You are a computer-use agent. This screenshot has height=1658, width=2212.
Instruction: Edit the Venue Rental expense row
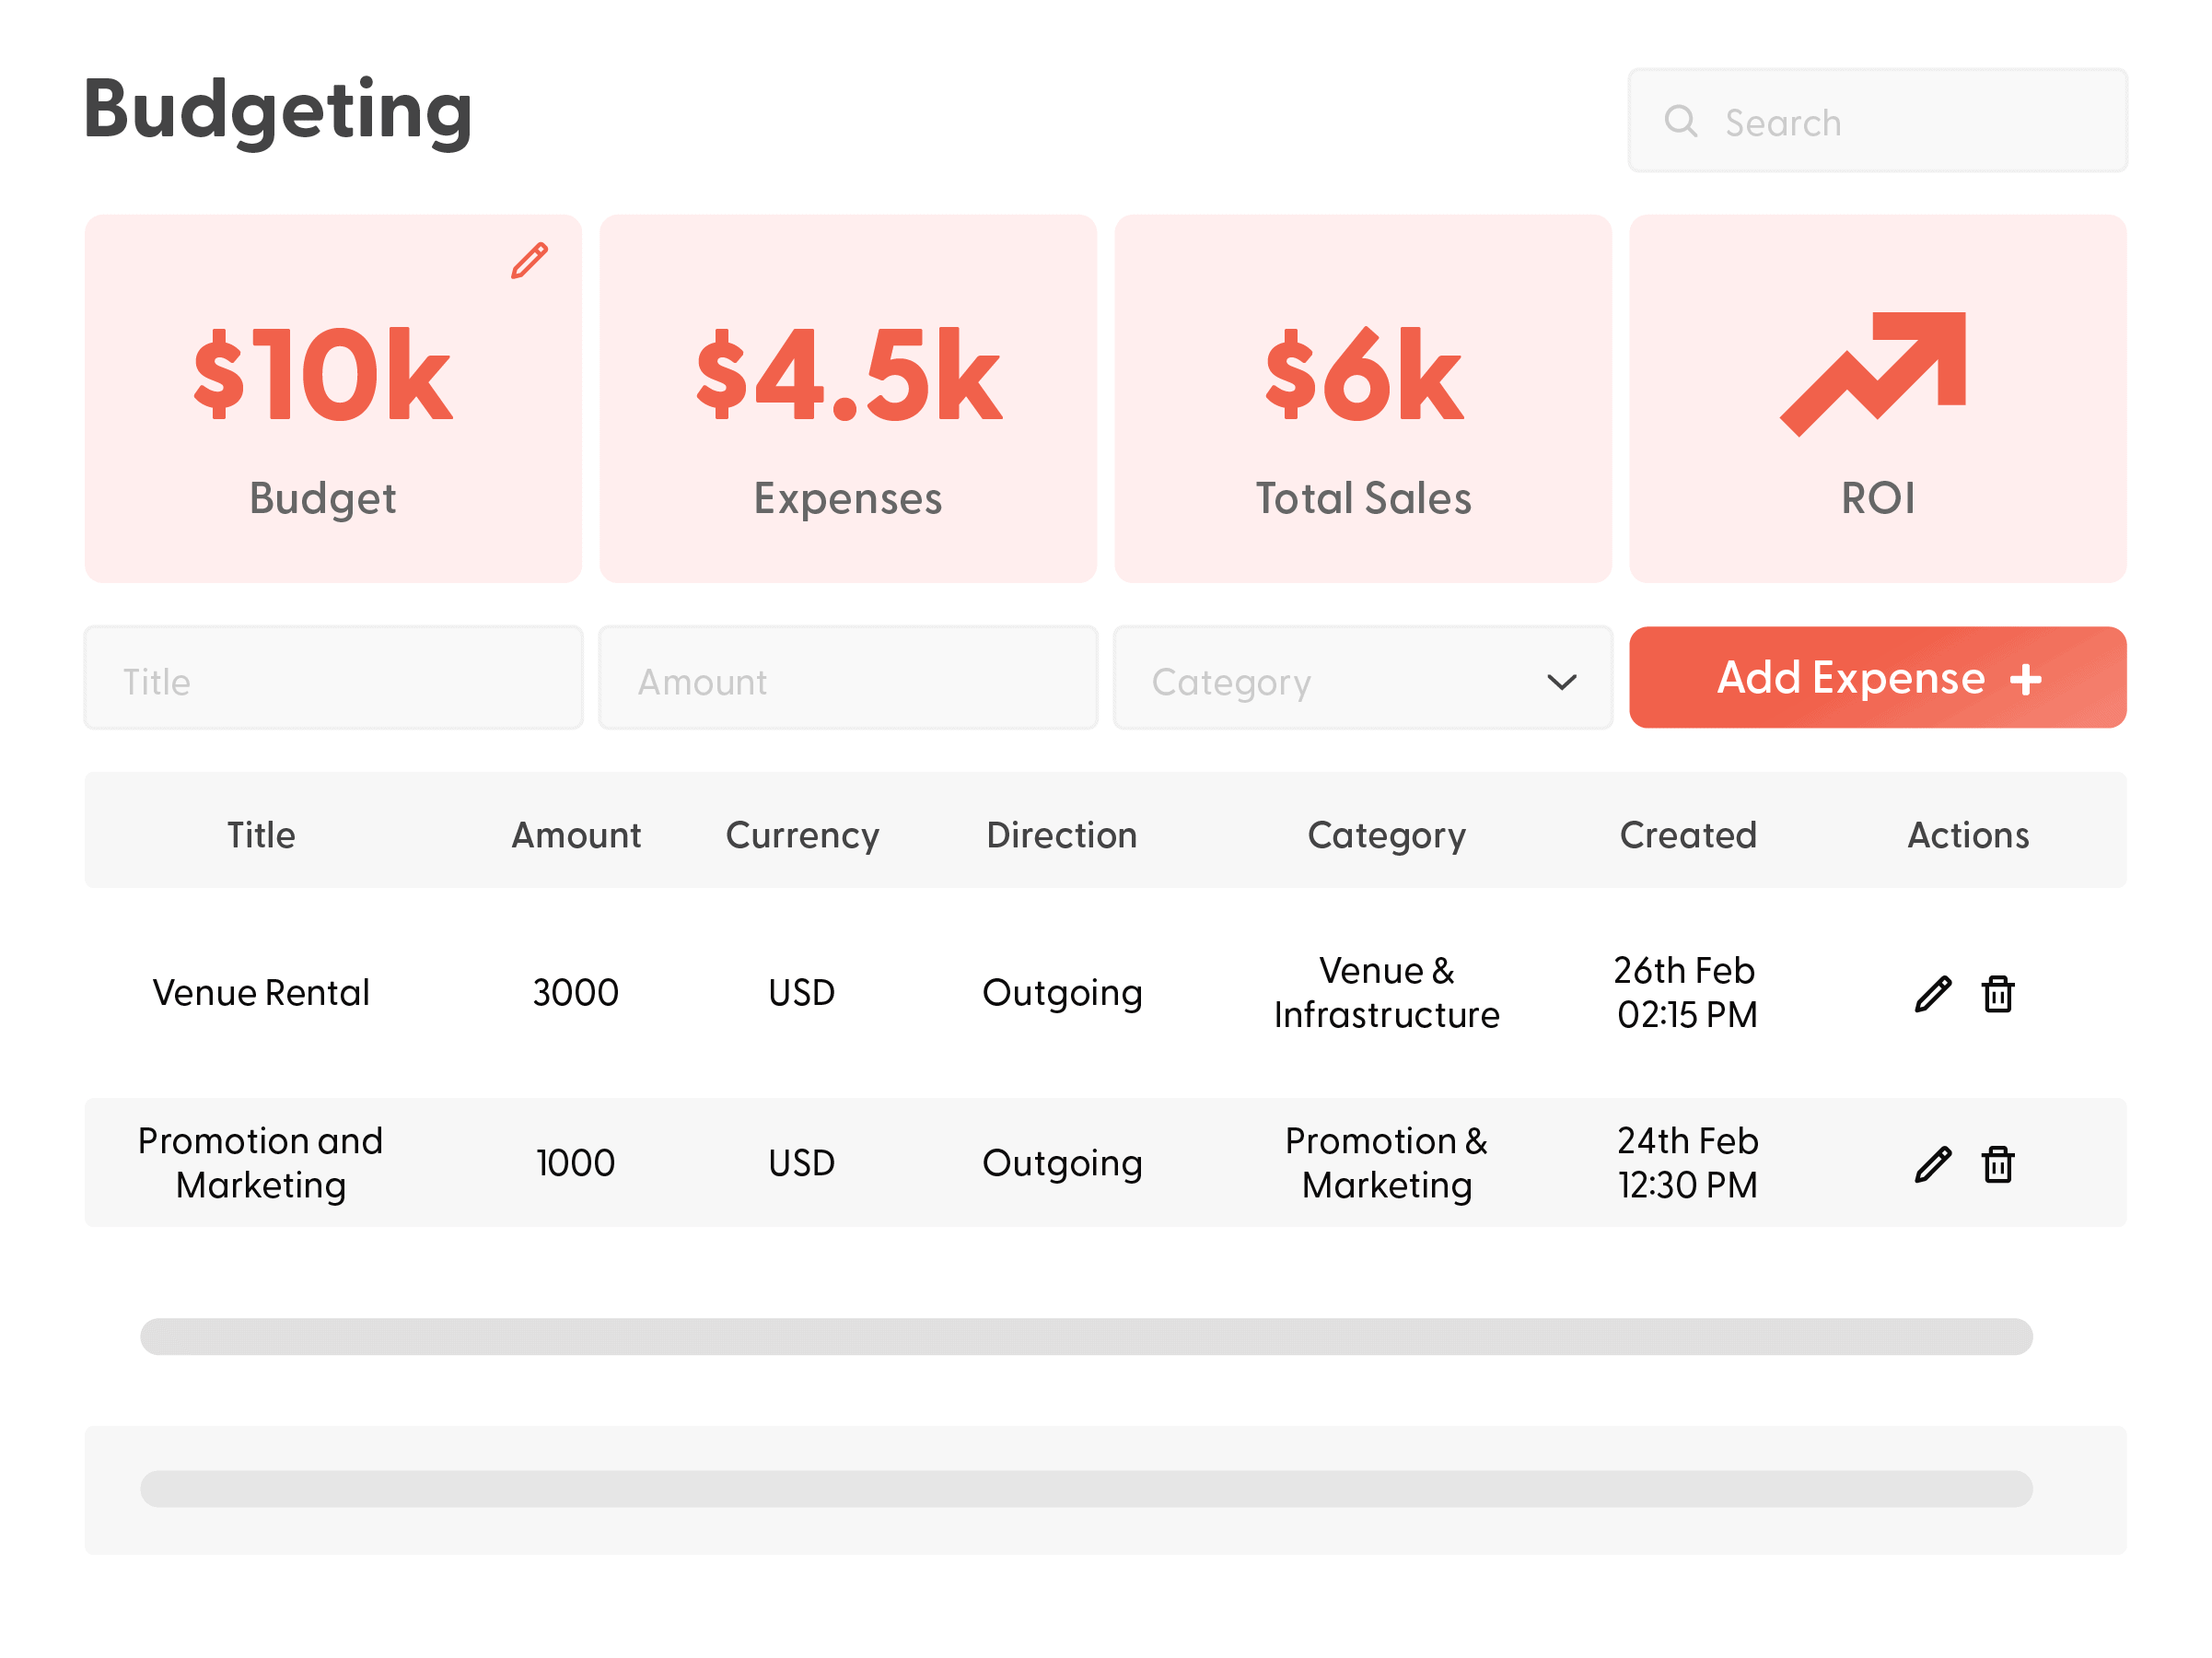[x=1932, y=994]
